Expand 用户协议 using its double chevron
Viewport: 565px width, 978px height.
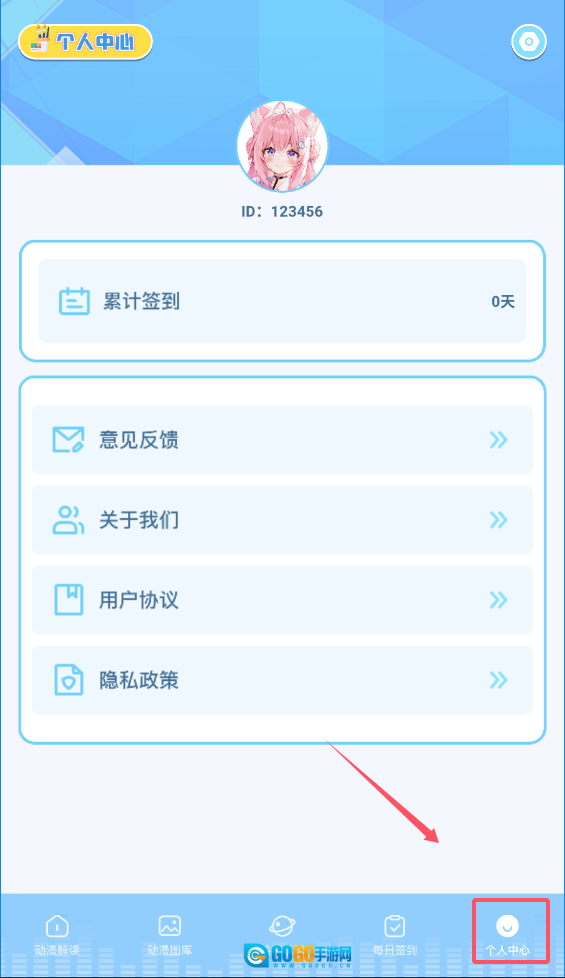click(498, 600)
